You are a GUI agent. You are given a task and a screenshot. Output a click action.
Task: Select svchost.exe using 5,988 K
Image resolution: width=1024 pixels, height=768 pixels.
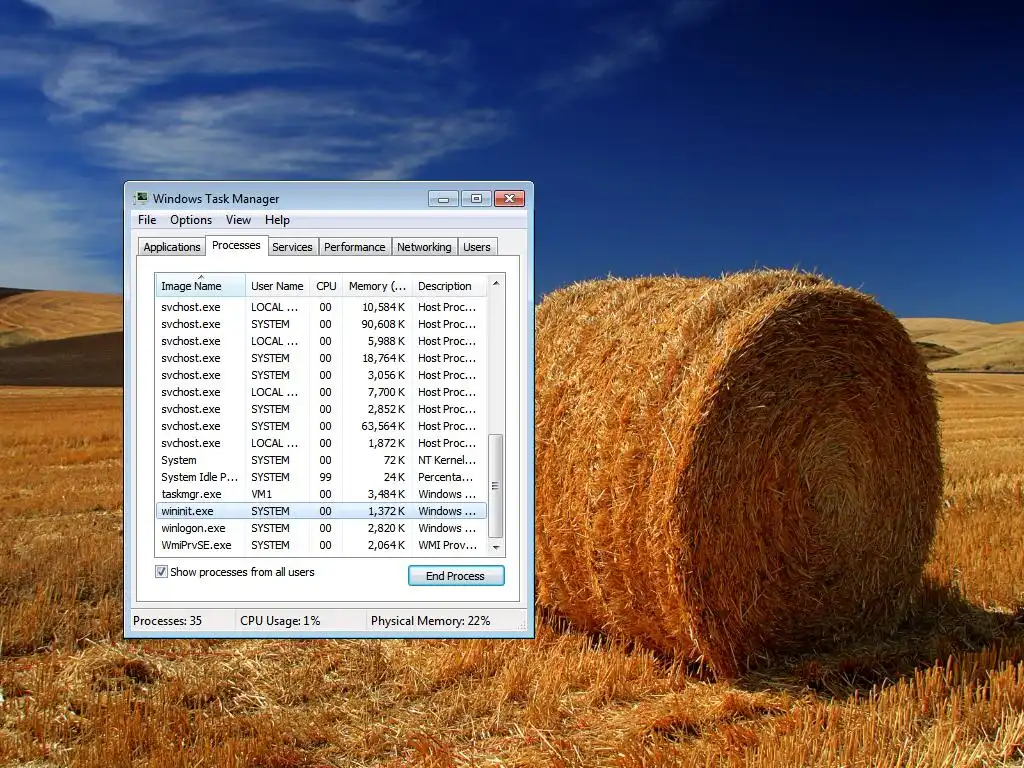[321, 342]
